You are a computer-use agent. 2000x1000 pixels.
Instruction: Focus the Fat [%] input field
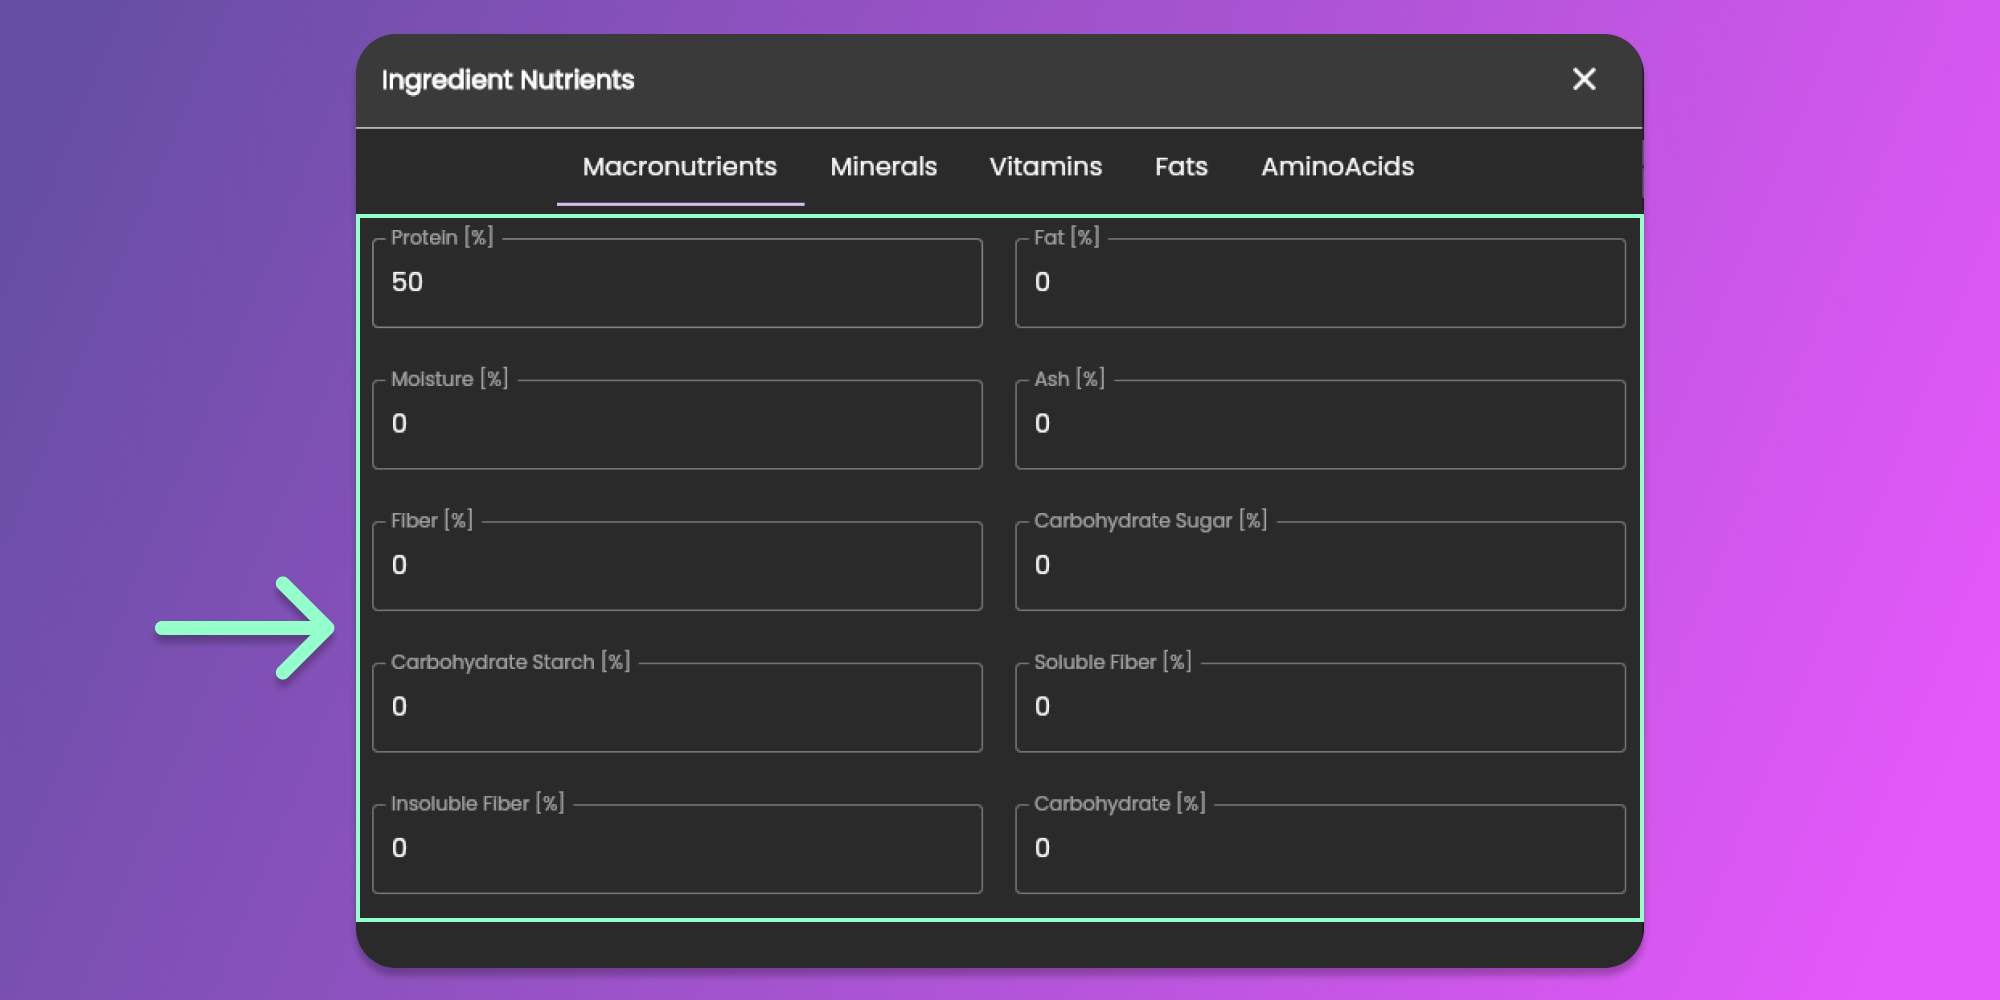click(x=1320, y=283)
